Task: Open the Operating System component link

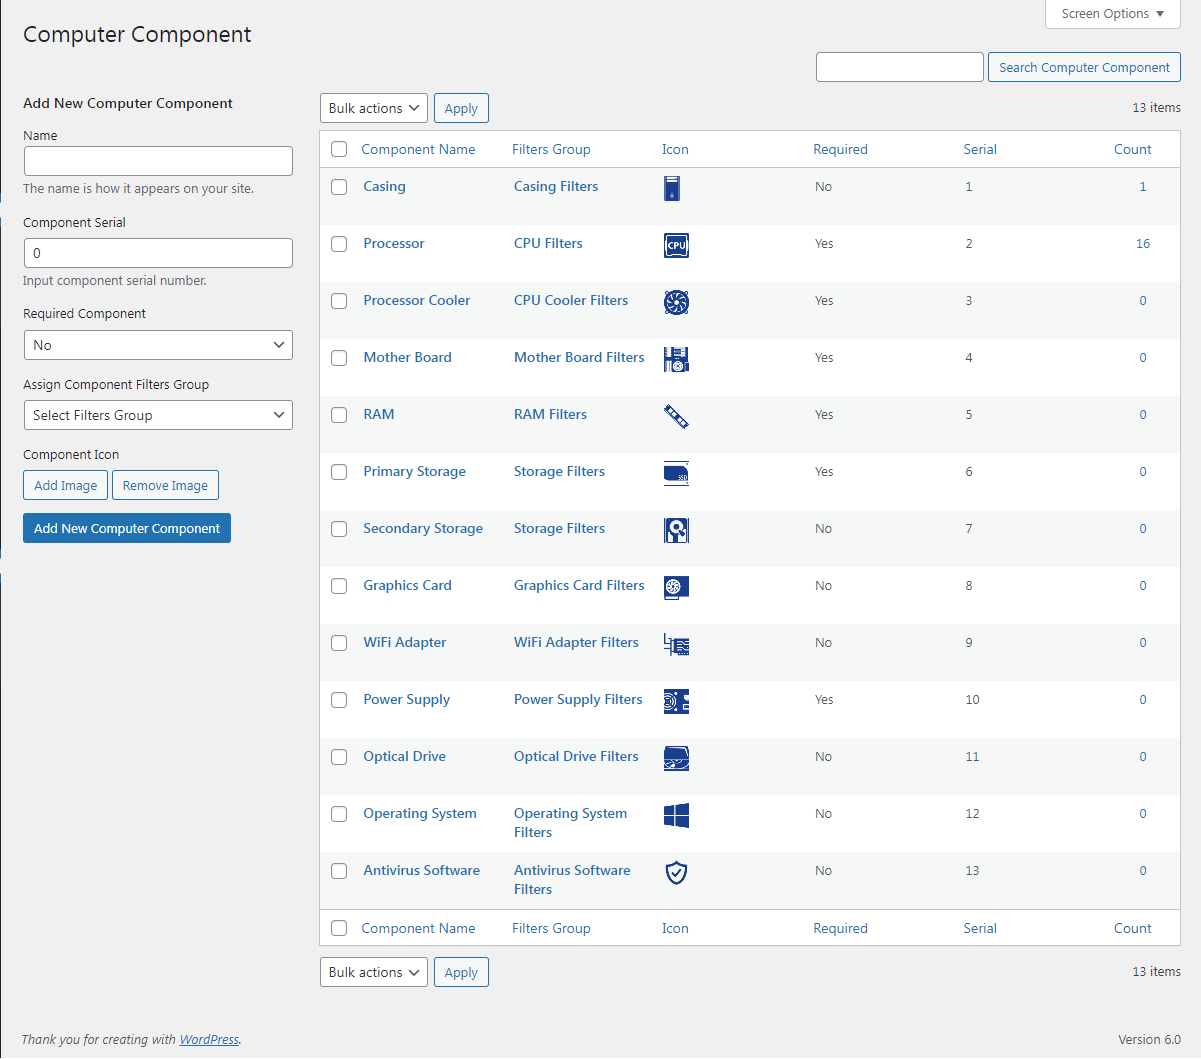Action: click(x=420, y=813)
